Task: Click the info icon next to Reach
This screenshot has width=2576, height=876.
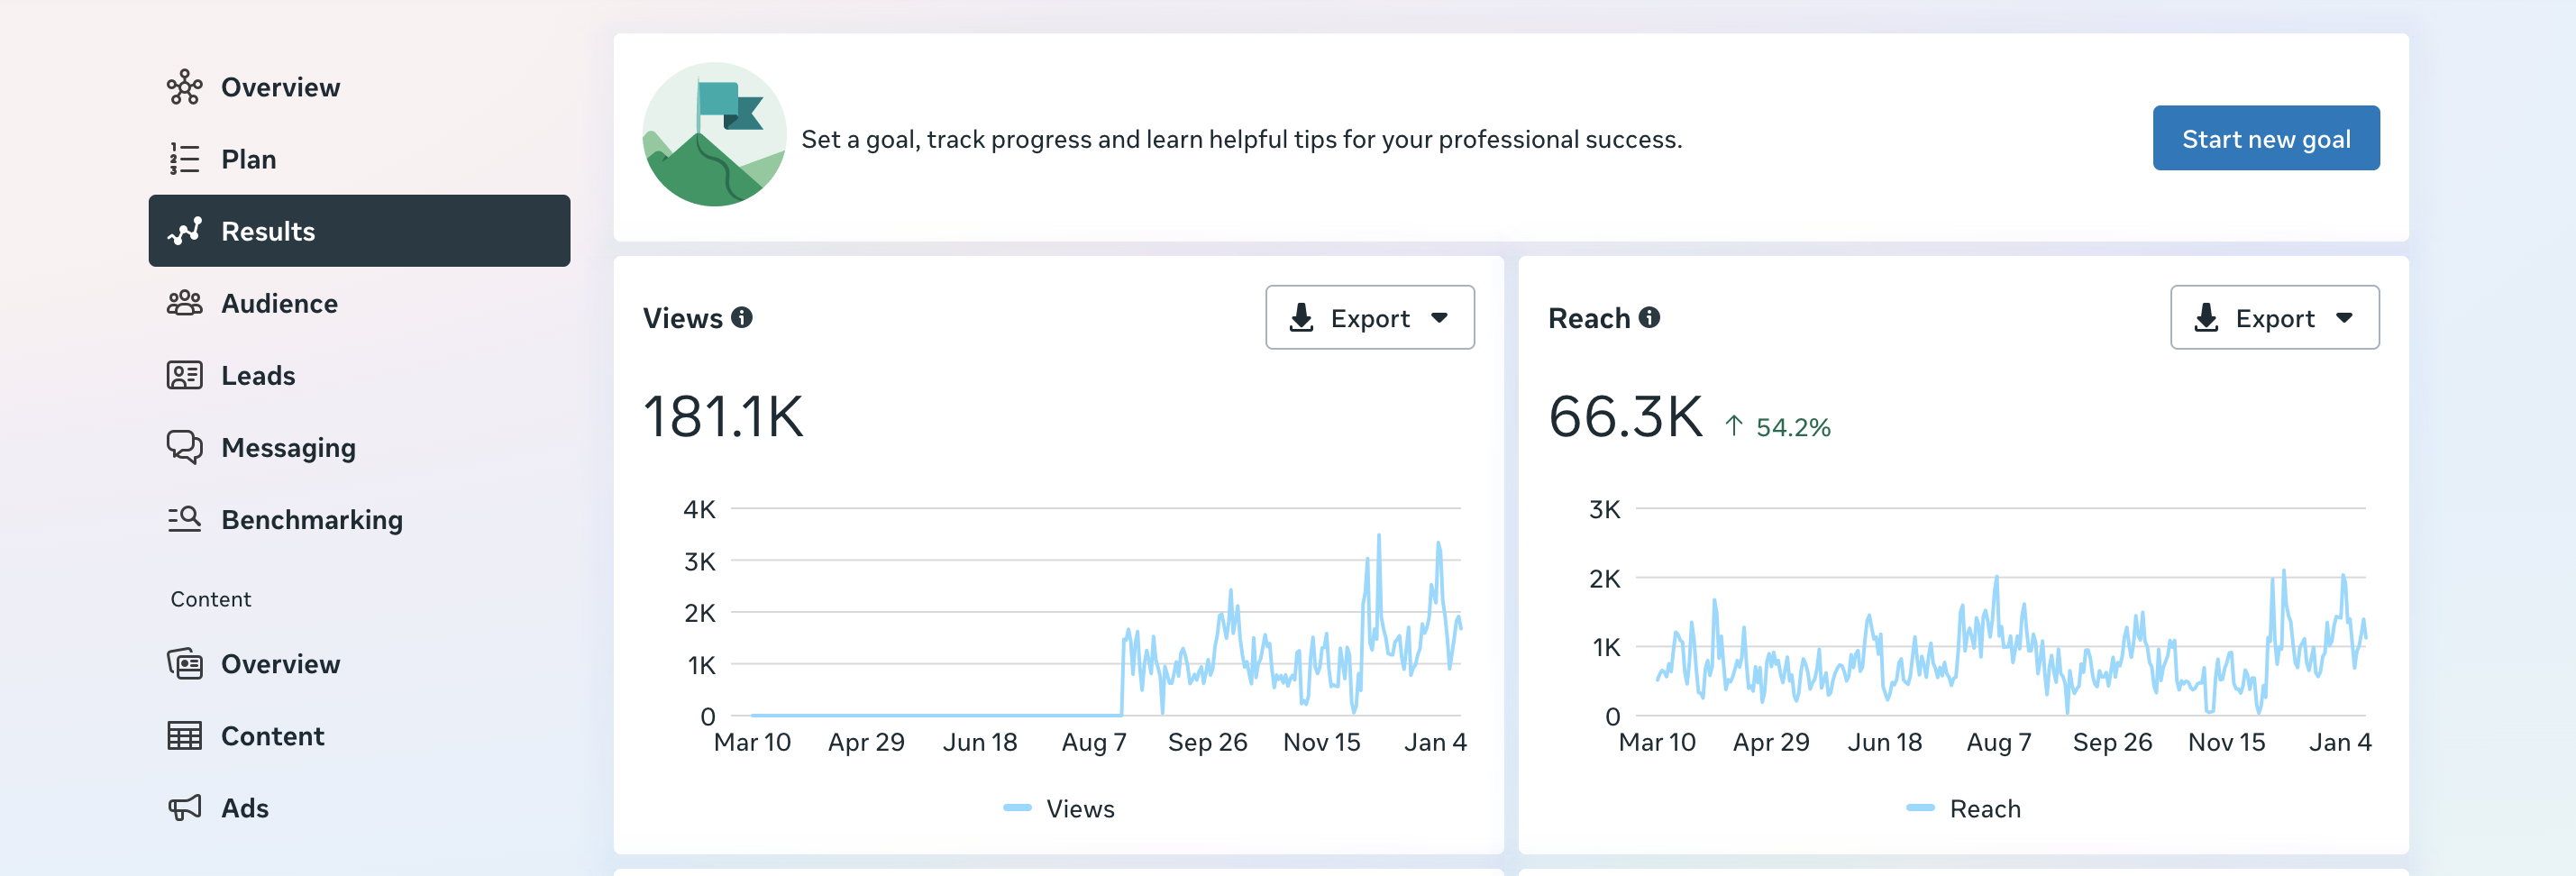Action: pyautogui.click(x=1649, y=317)
